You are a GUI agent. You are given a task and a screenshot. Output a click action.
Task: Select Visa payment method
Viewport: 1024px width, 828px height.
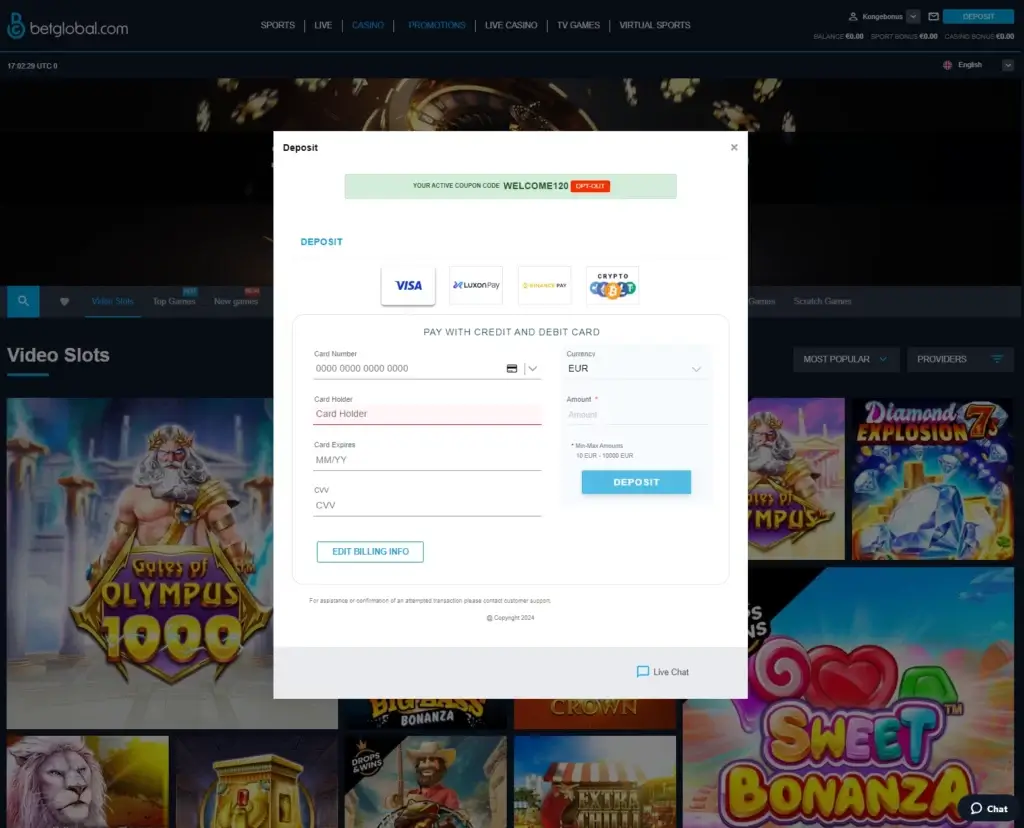pos(408,285)
